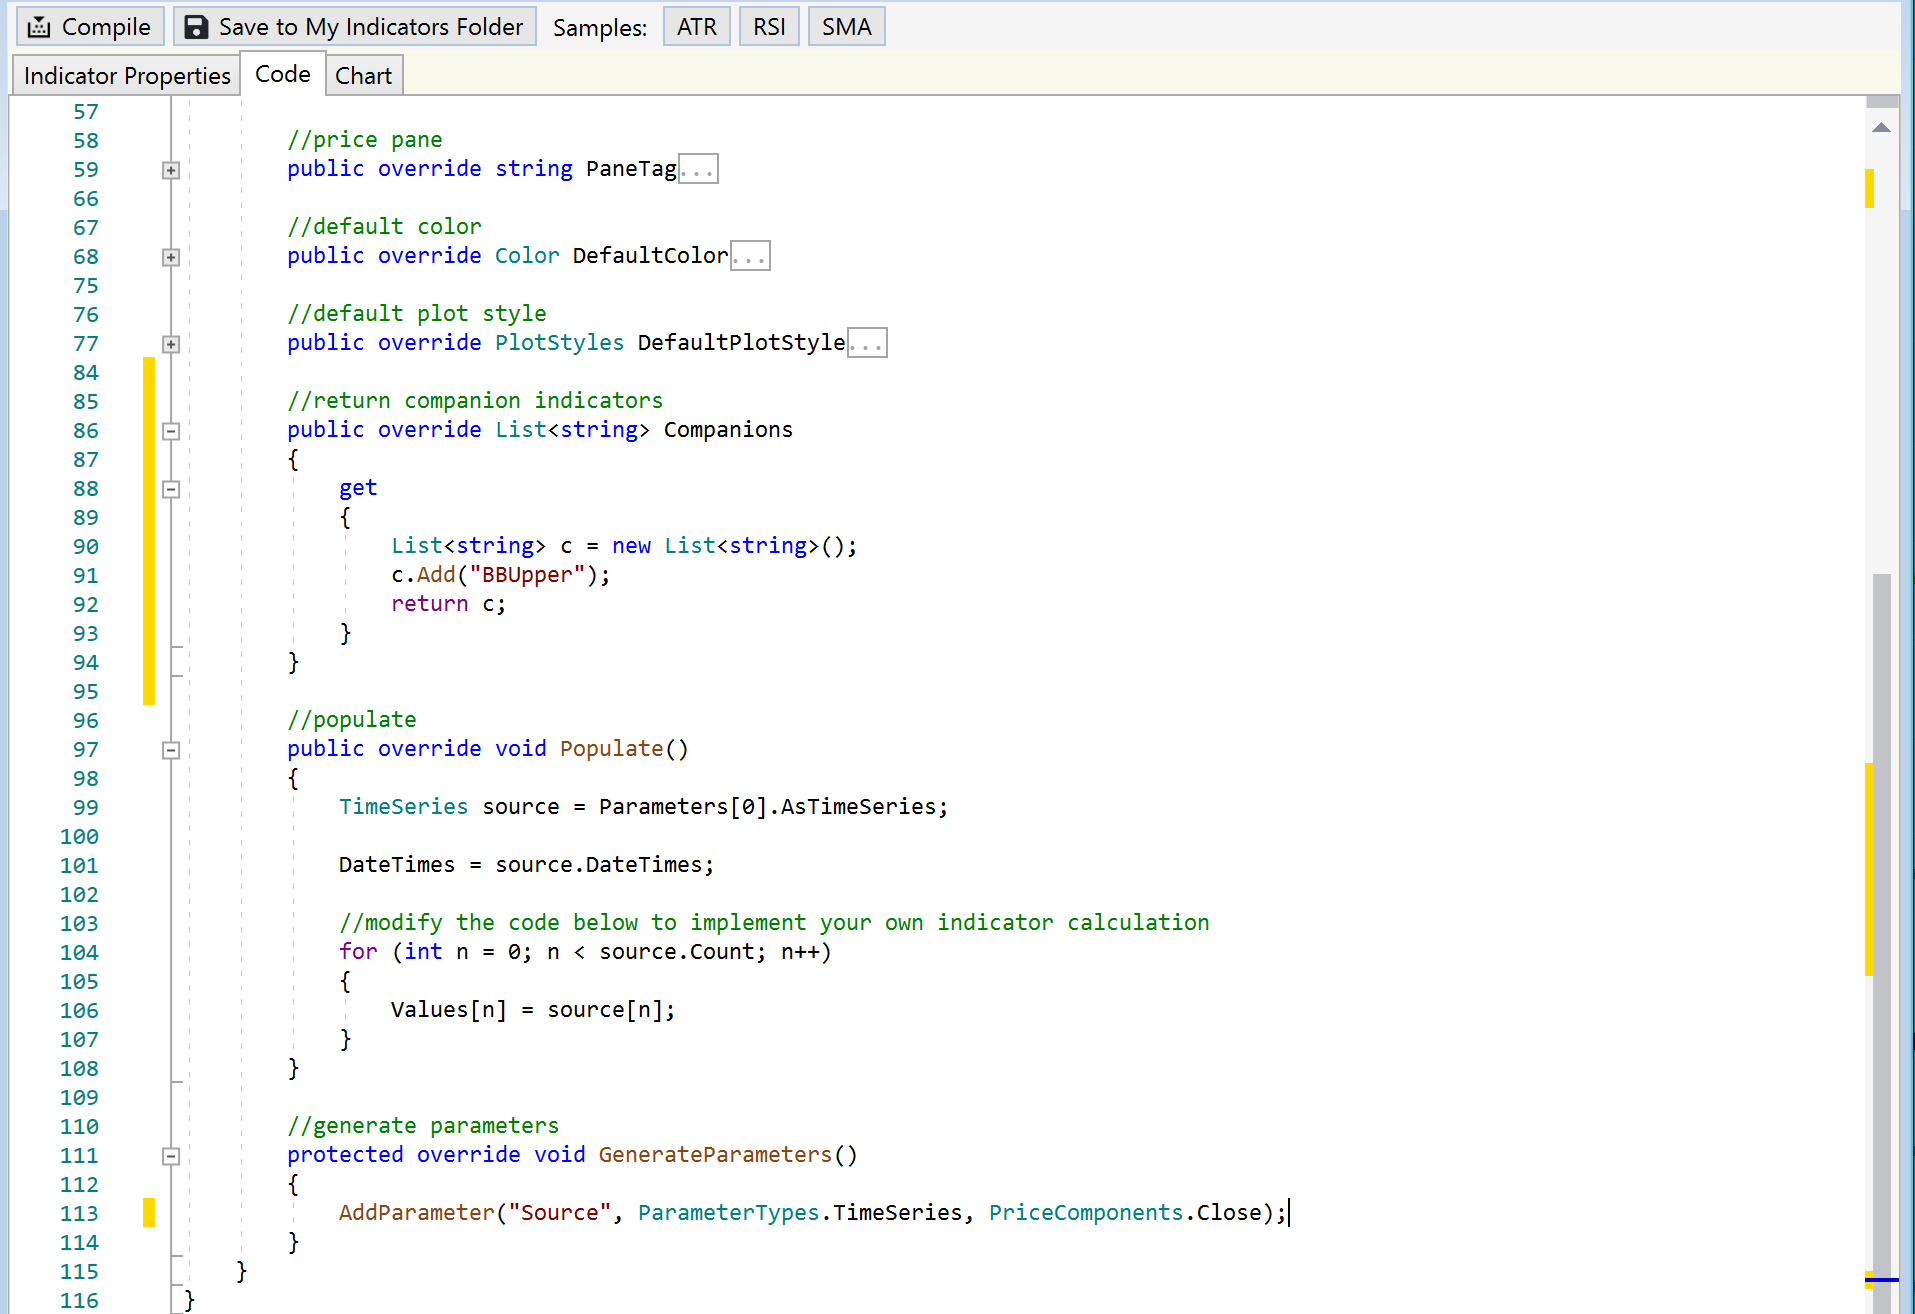Expand the DefaultColor fold marker
The image size is (1915, 1314).
pyautogui.click(x=171, y=257)
